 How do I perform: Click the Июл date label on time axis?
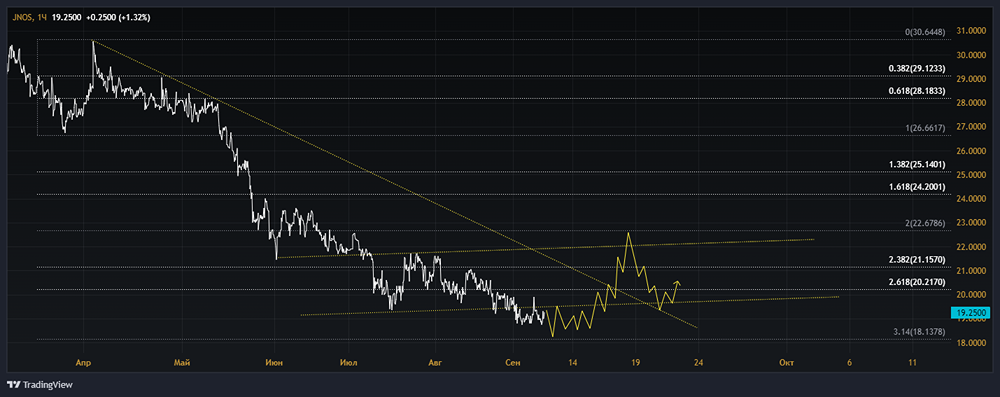point(349,363)
